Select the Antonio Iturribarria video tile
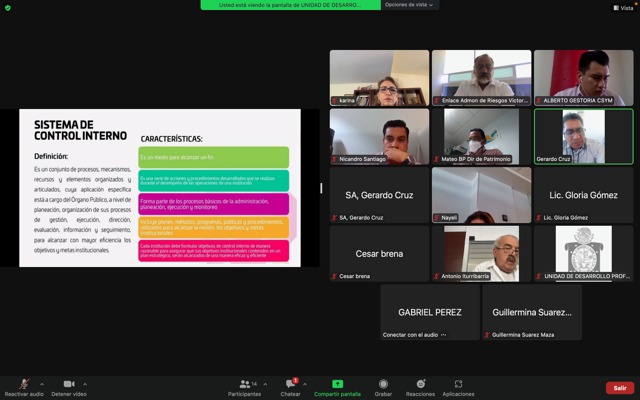 481,253
